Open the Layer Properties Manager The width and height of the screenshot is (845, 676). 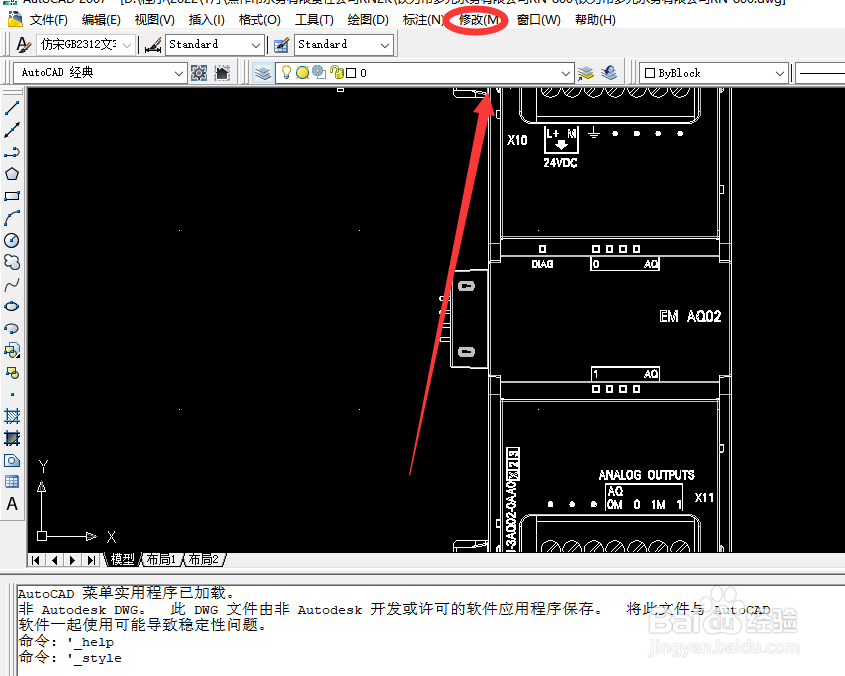(x=263, y=73)
